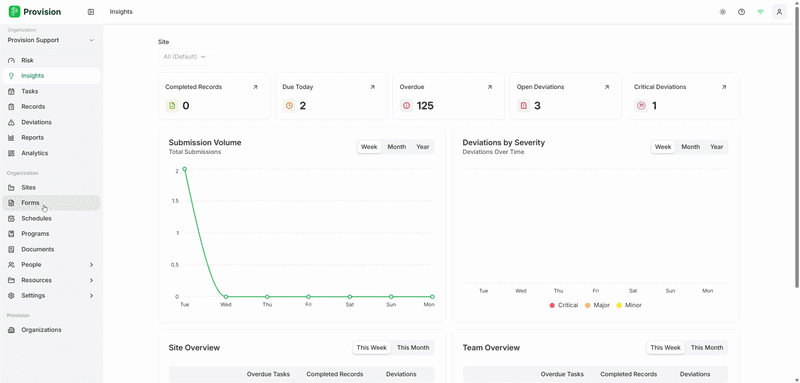This screenshot has width=800, height=383.
Task: Select Week in Deviations by Severity
Action: coord(663,147)
